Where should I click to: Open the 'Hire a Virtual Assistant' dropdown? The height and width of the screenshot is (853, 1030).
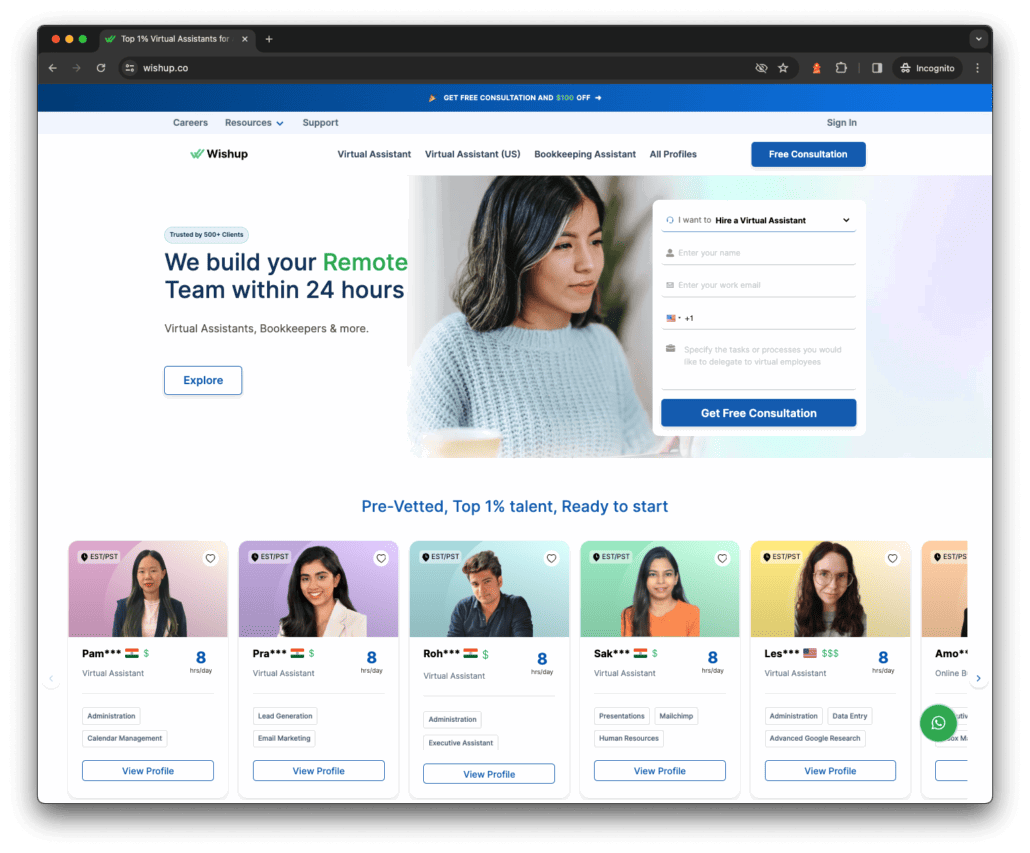point(759,220)
